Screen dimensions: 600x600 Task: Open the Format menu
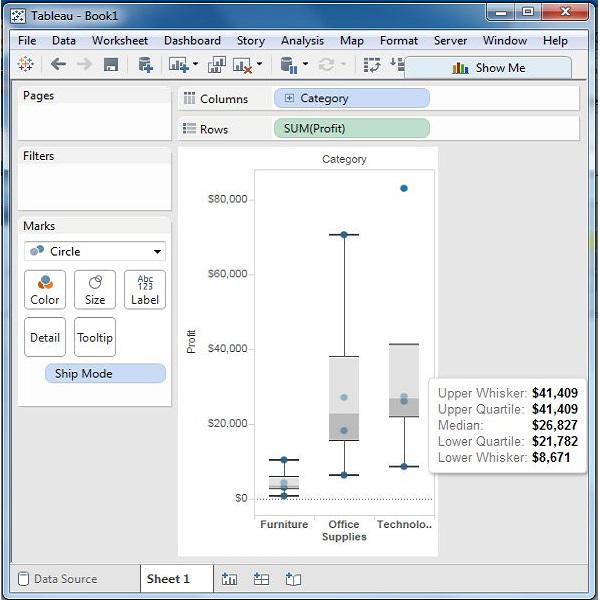click(399, 41)
